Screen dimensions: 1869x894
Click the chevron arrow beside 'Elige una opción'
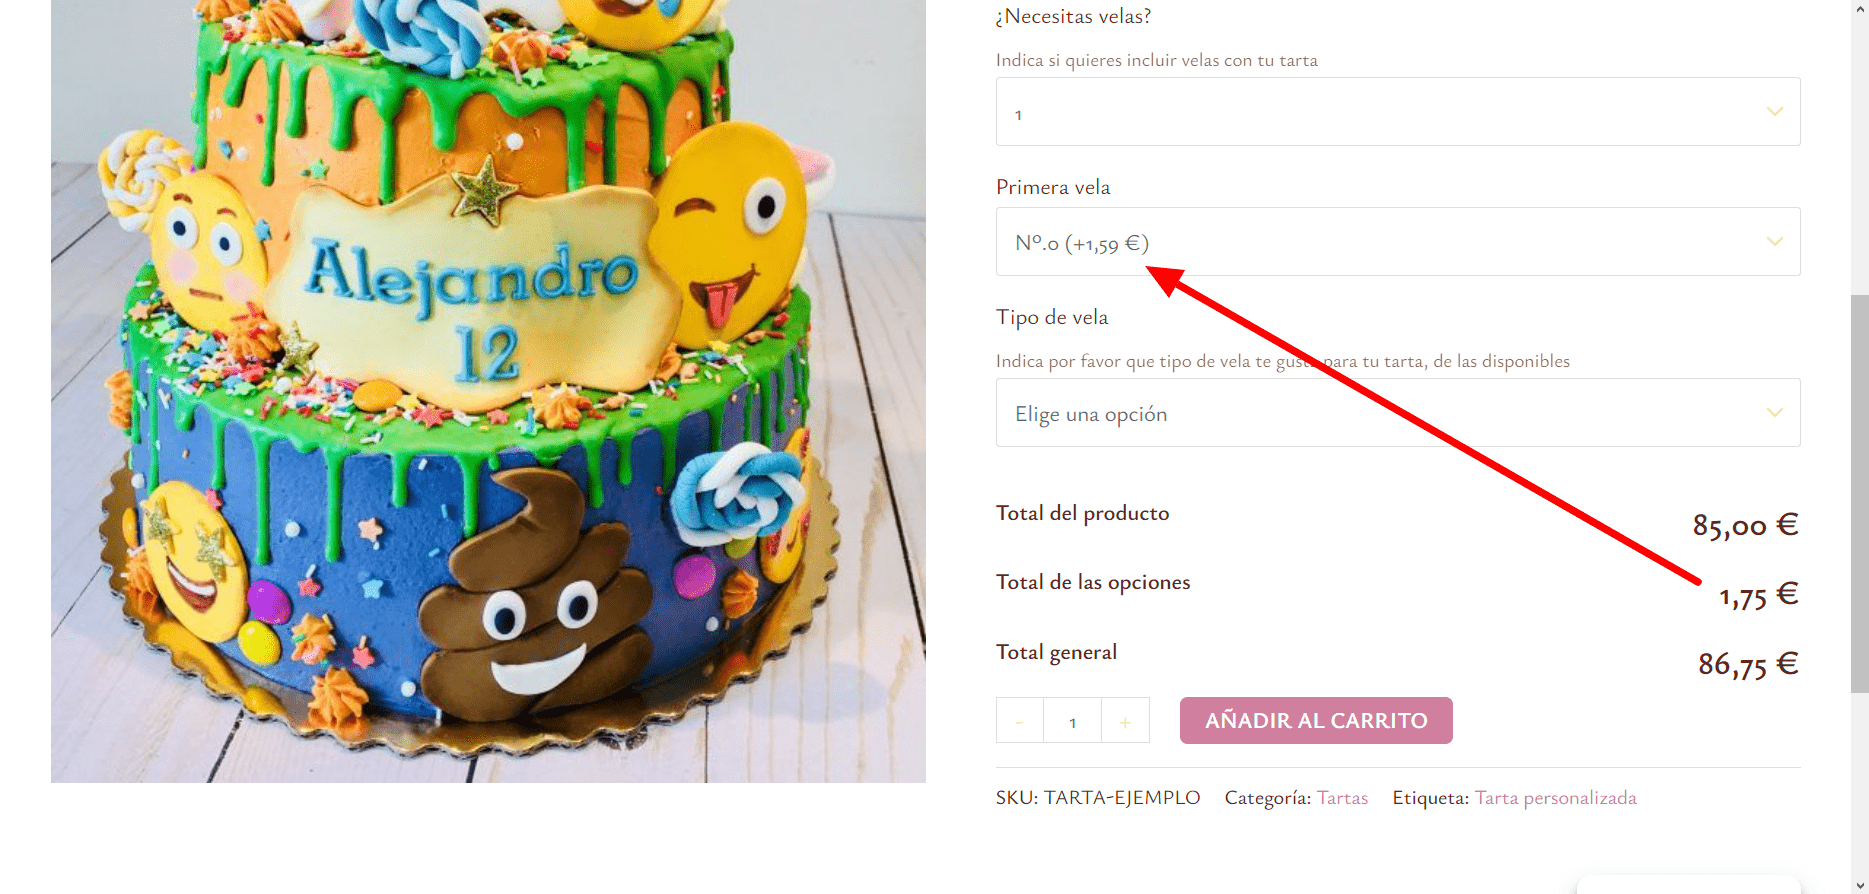point(1775,413)
